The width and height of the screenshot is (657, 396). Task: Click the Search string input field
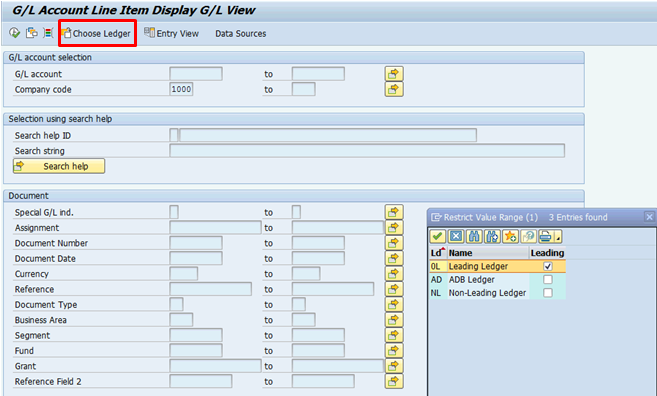pos(367,151)
